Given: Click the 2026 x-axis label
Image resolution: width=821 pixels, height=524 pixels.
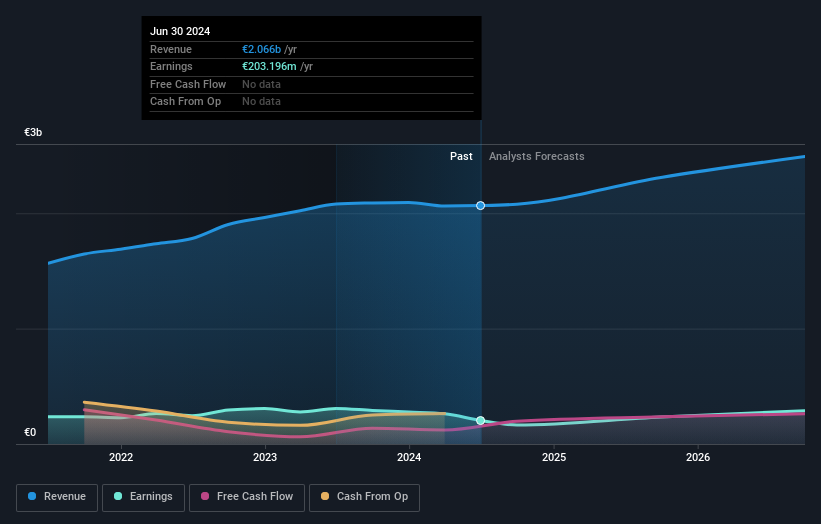Looking at the screenshot, I should point(698,458).
